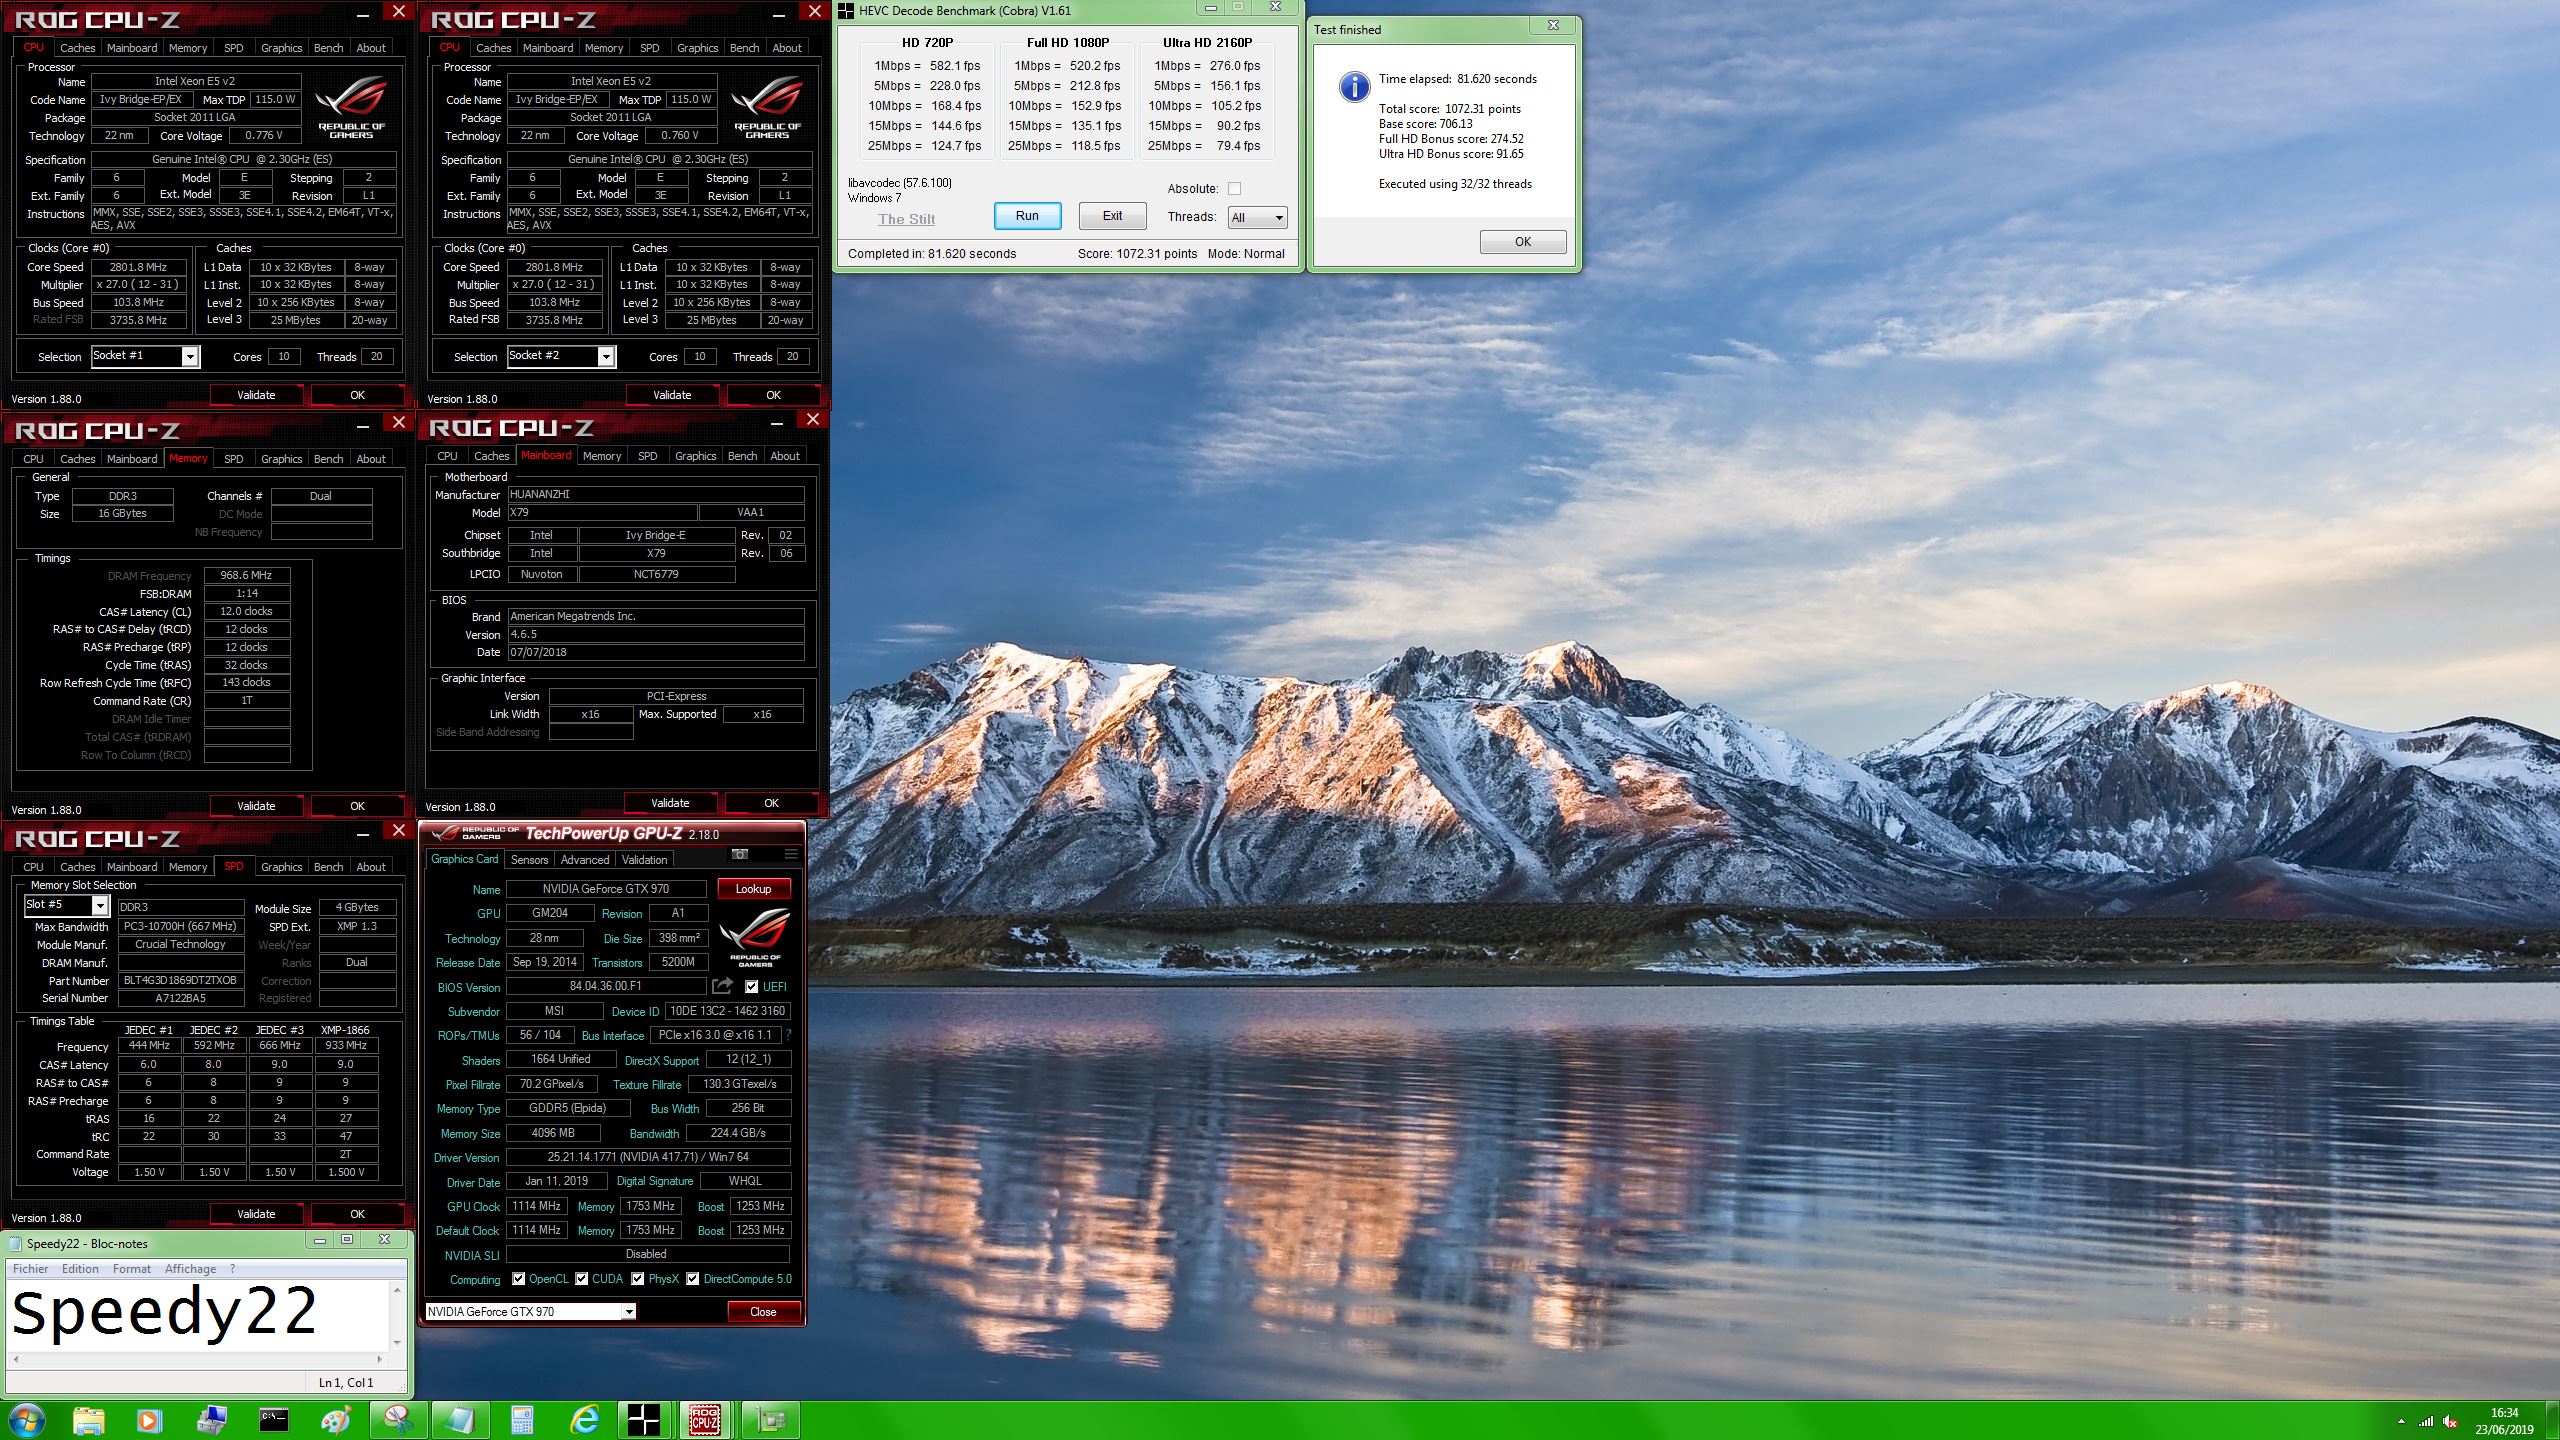
Task: Open the About tab in the Mainboard CPU-Z window
Action: point(785,456)
